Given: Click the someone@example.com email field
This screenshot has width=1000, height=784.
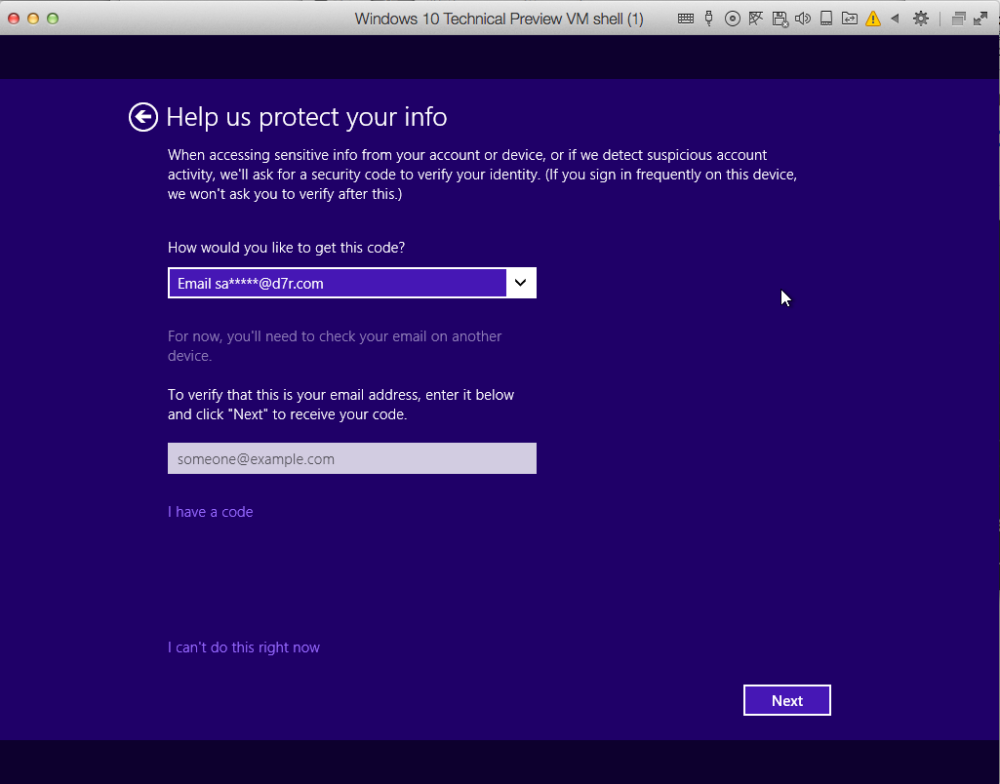Looking at the screenshot, I should (x=352, y=459).
